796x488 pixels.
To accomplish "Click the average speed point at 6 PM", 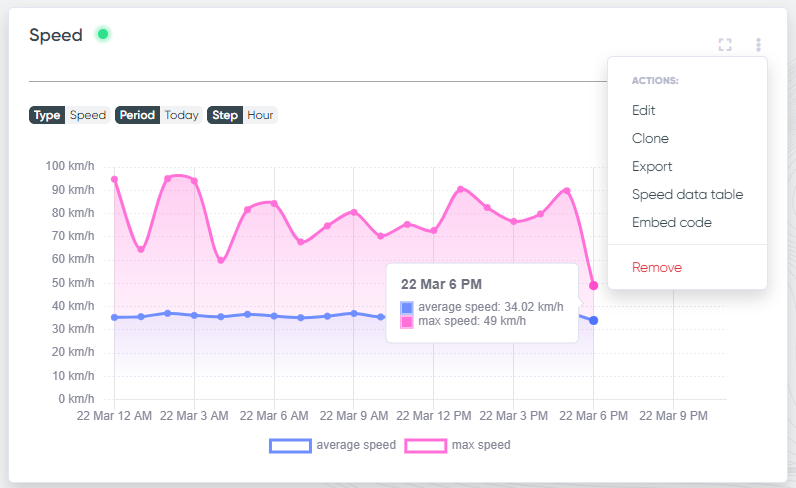I will pos(593,320).
